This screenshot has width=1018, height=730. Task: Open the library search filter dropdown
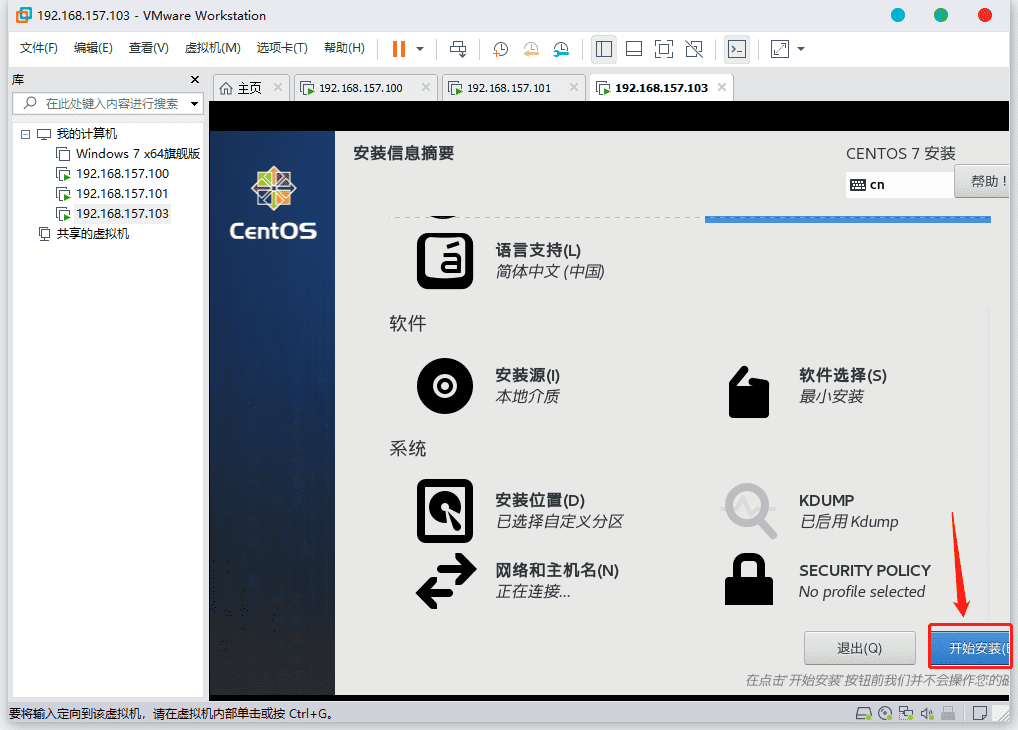(x=194, y=104)
